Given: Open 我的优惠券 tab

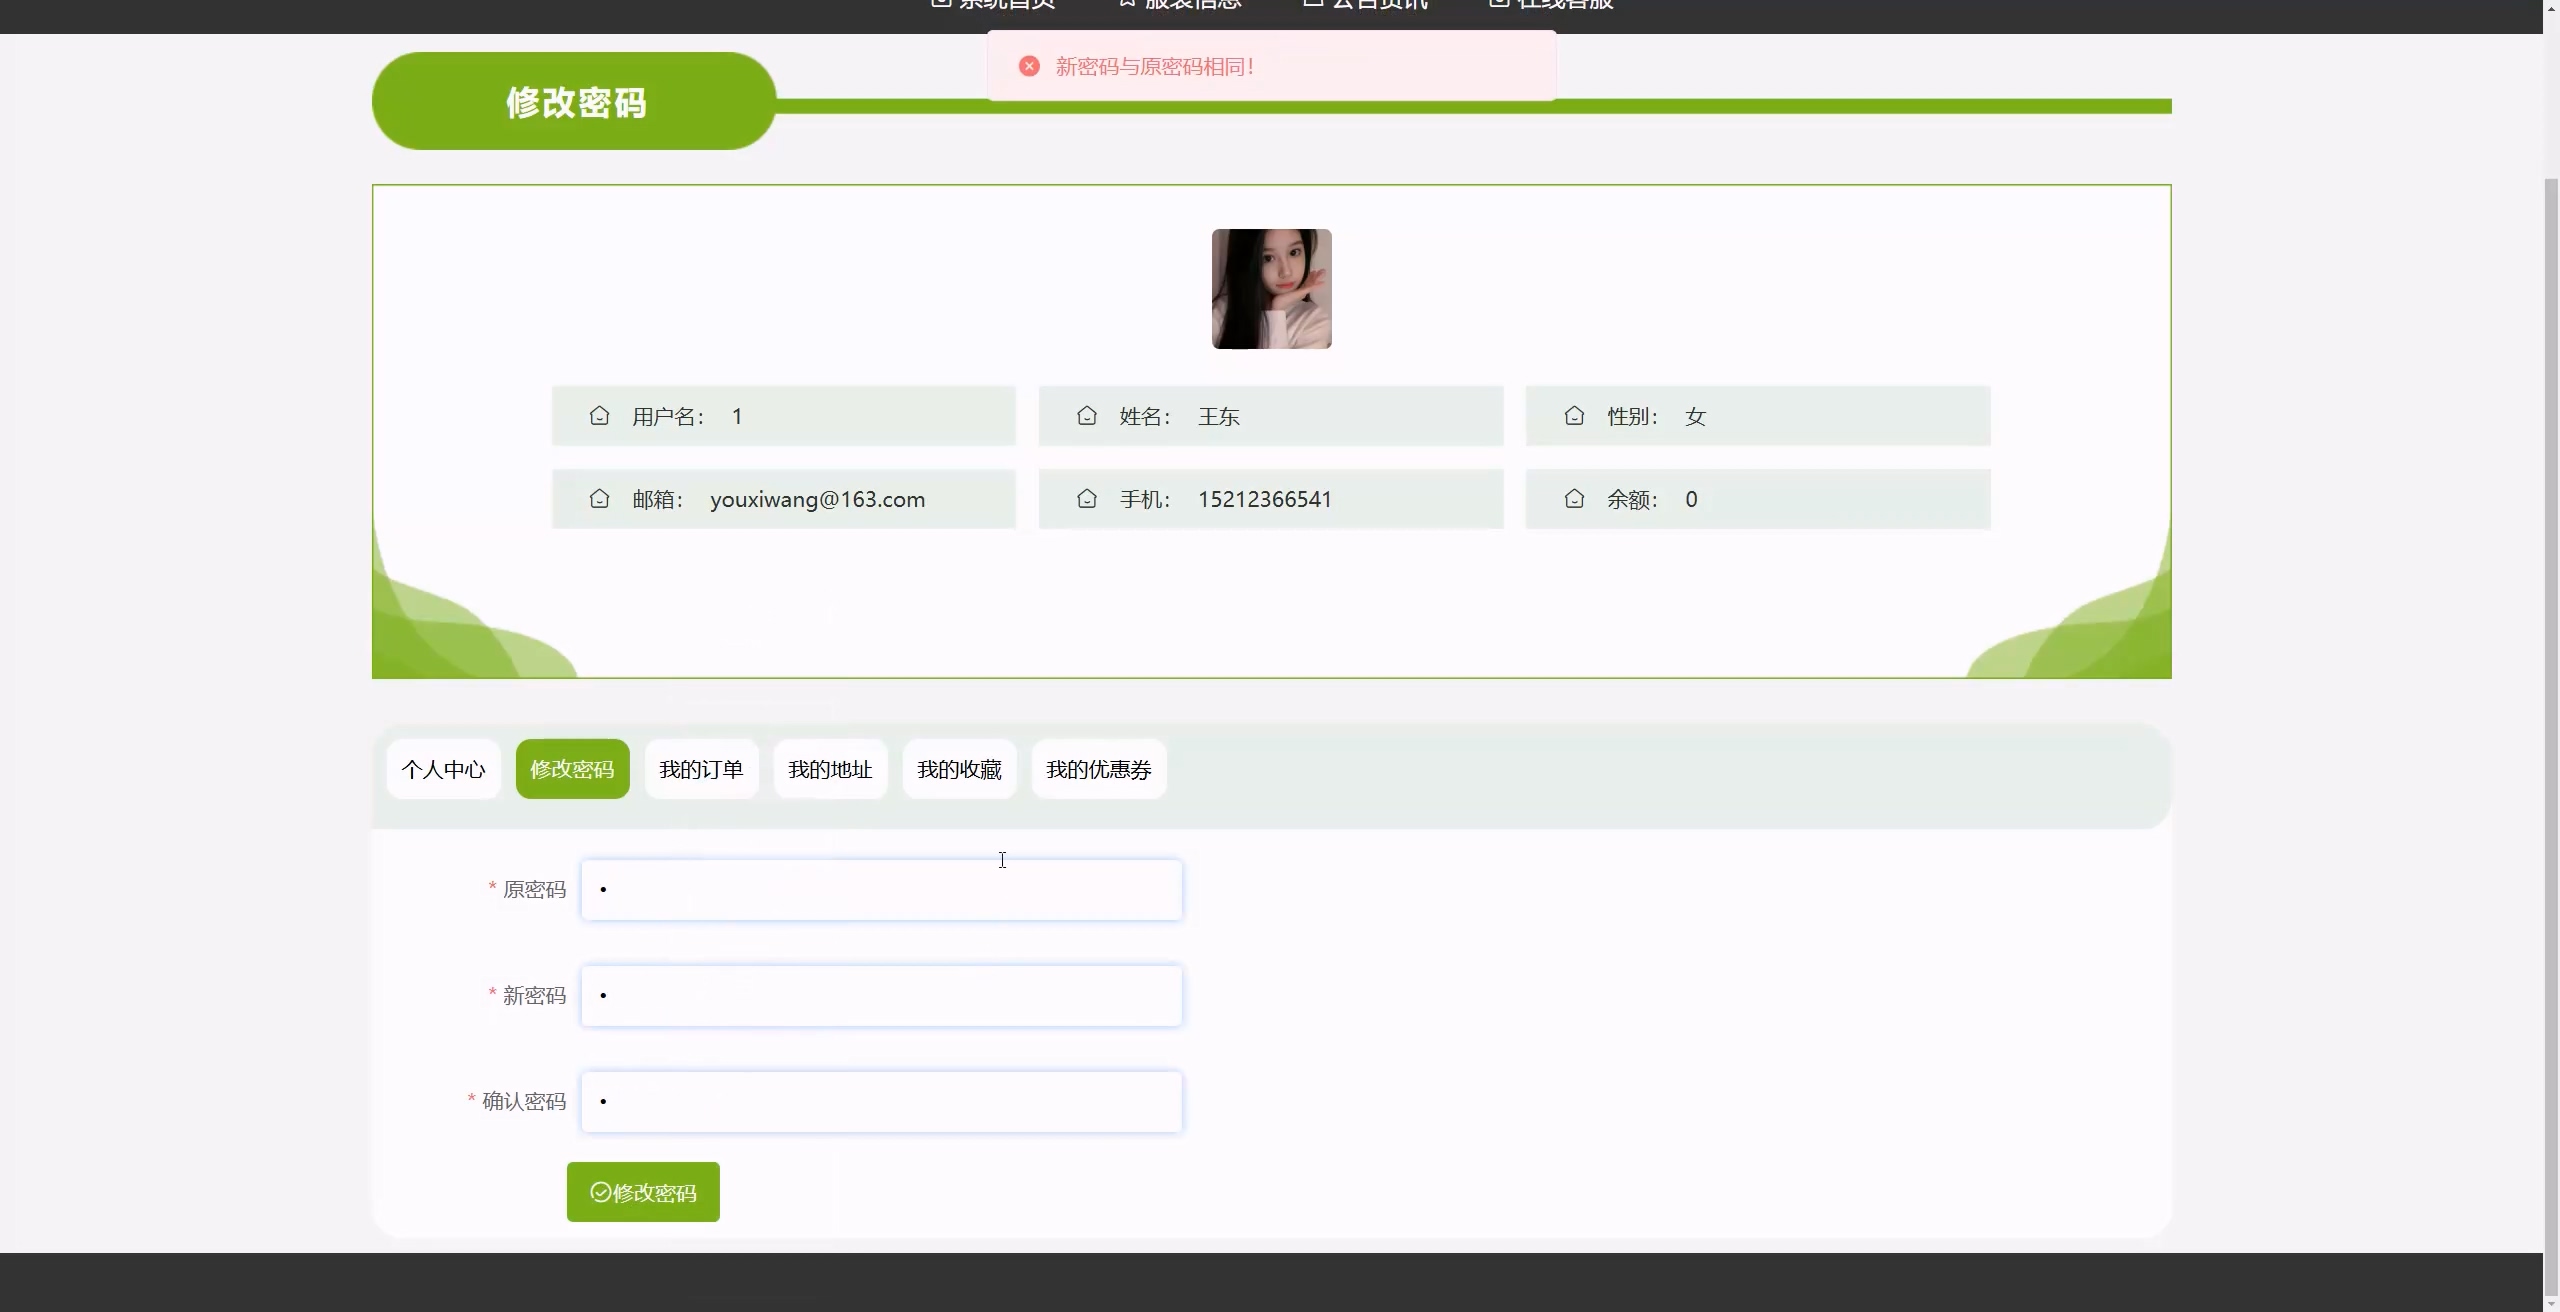Looking at the screenshot, I should click(1098, 769).
